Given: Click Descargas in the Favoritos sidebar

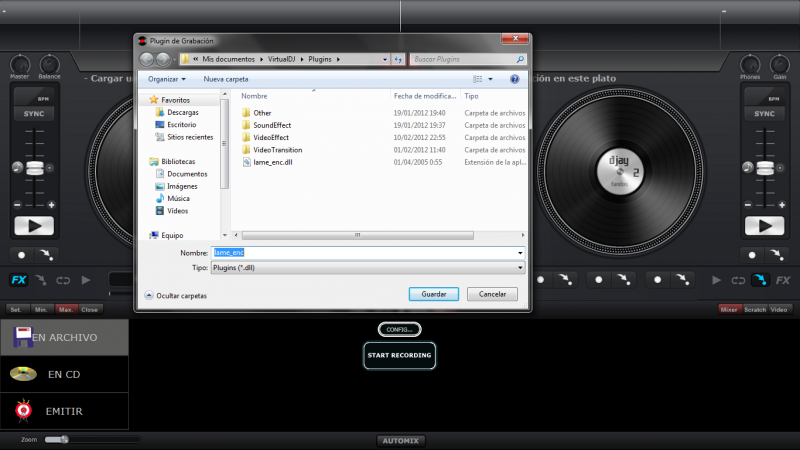Looking at the screenshot, I should coord(183,112).
